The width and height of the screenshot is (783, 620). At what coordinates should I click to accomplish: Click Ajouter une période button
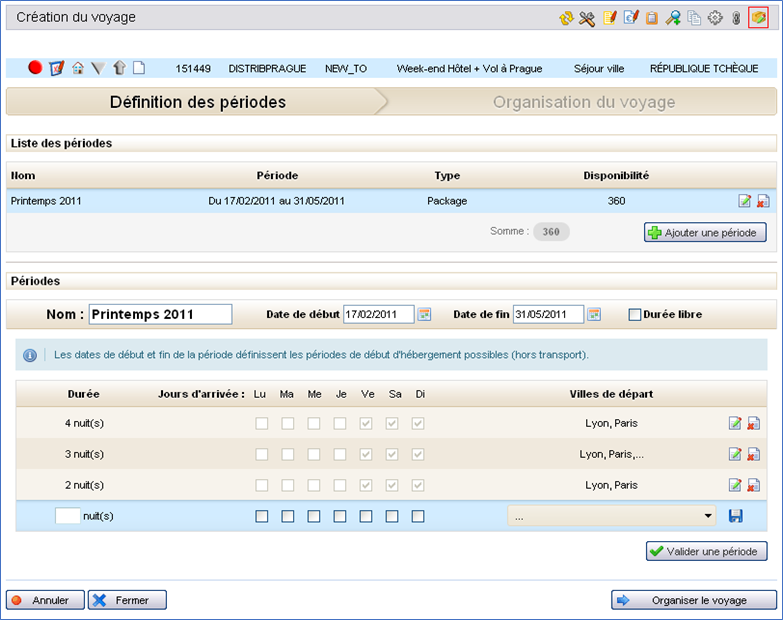click(706, 232)
